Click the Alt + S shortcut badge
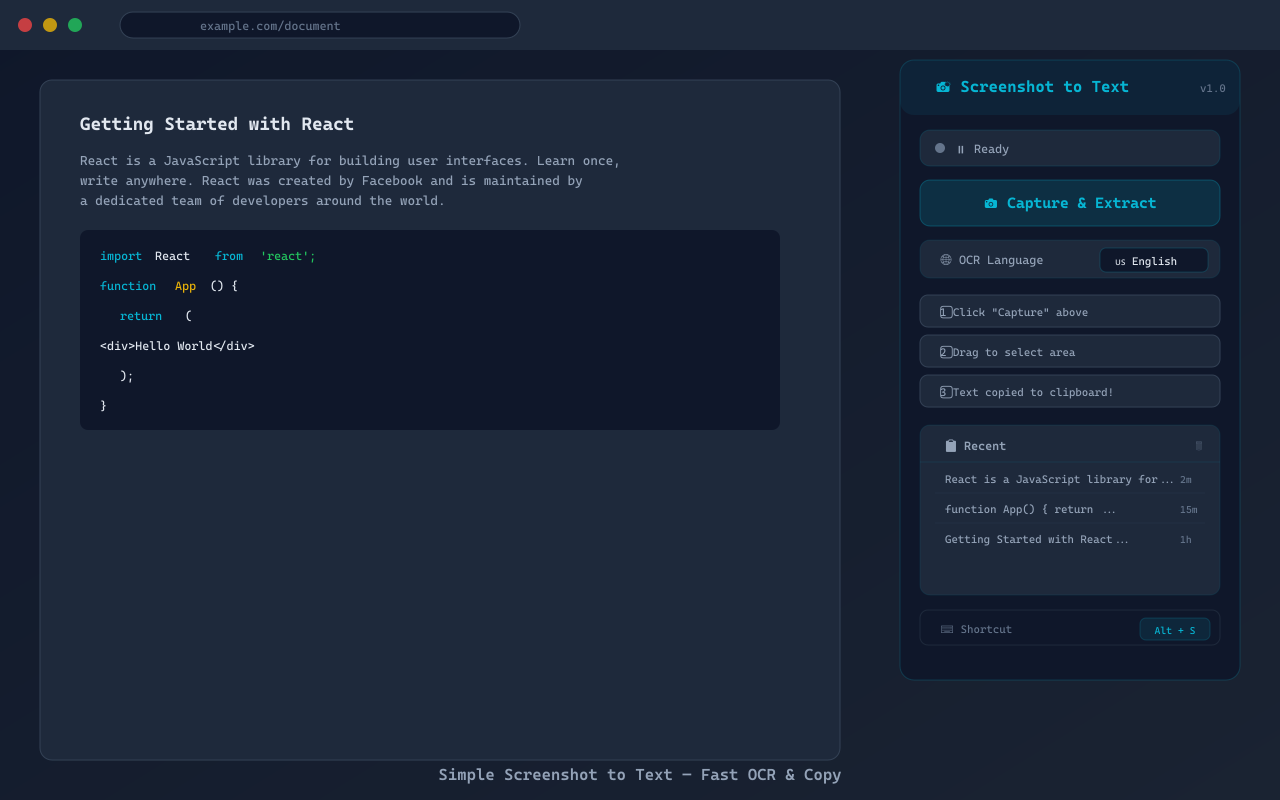 click(x=1174, y=629)
